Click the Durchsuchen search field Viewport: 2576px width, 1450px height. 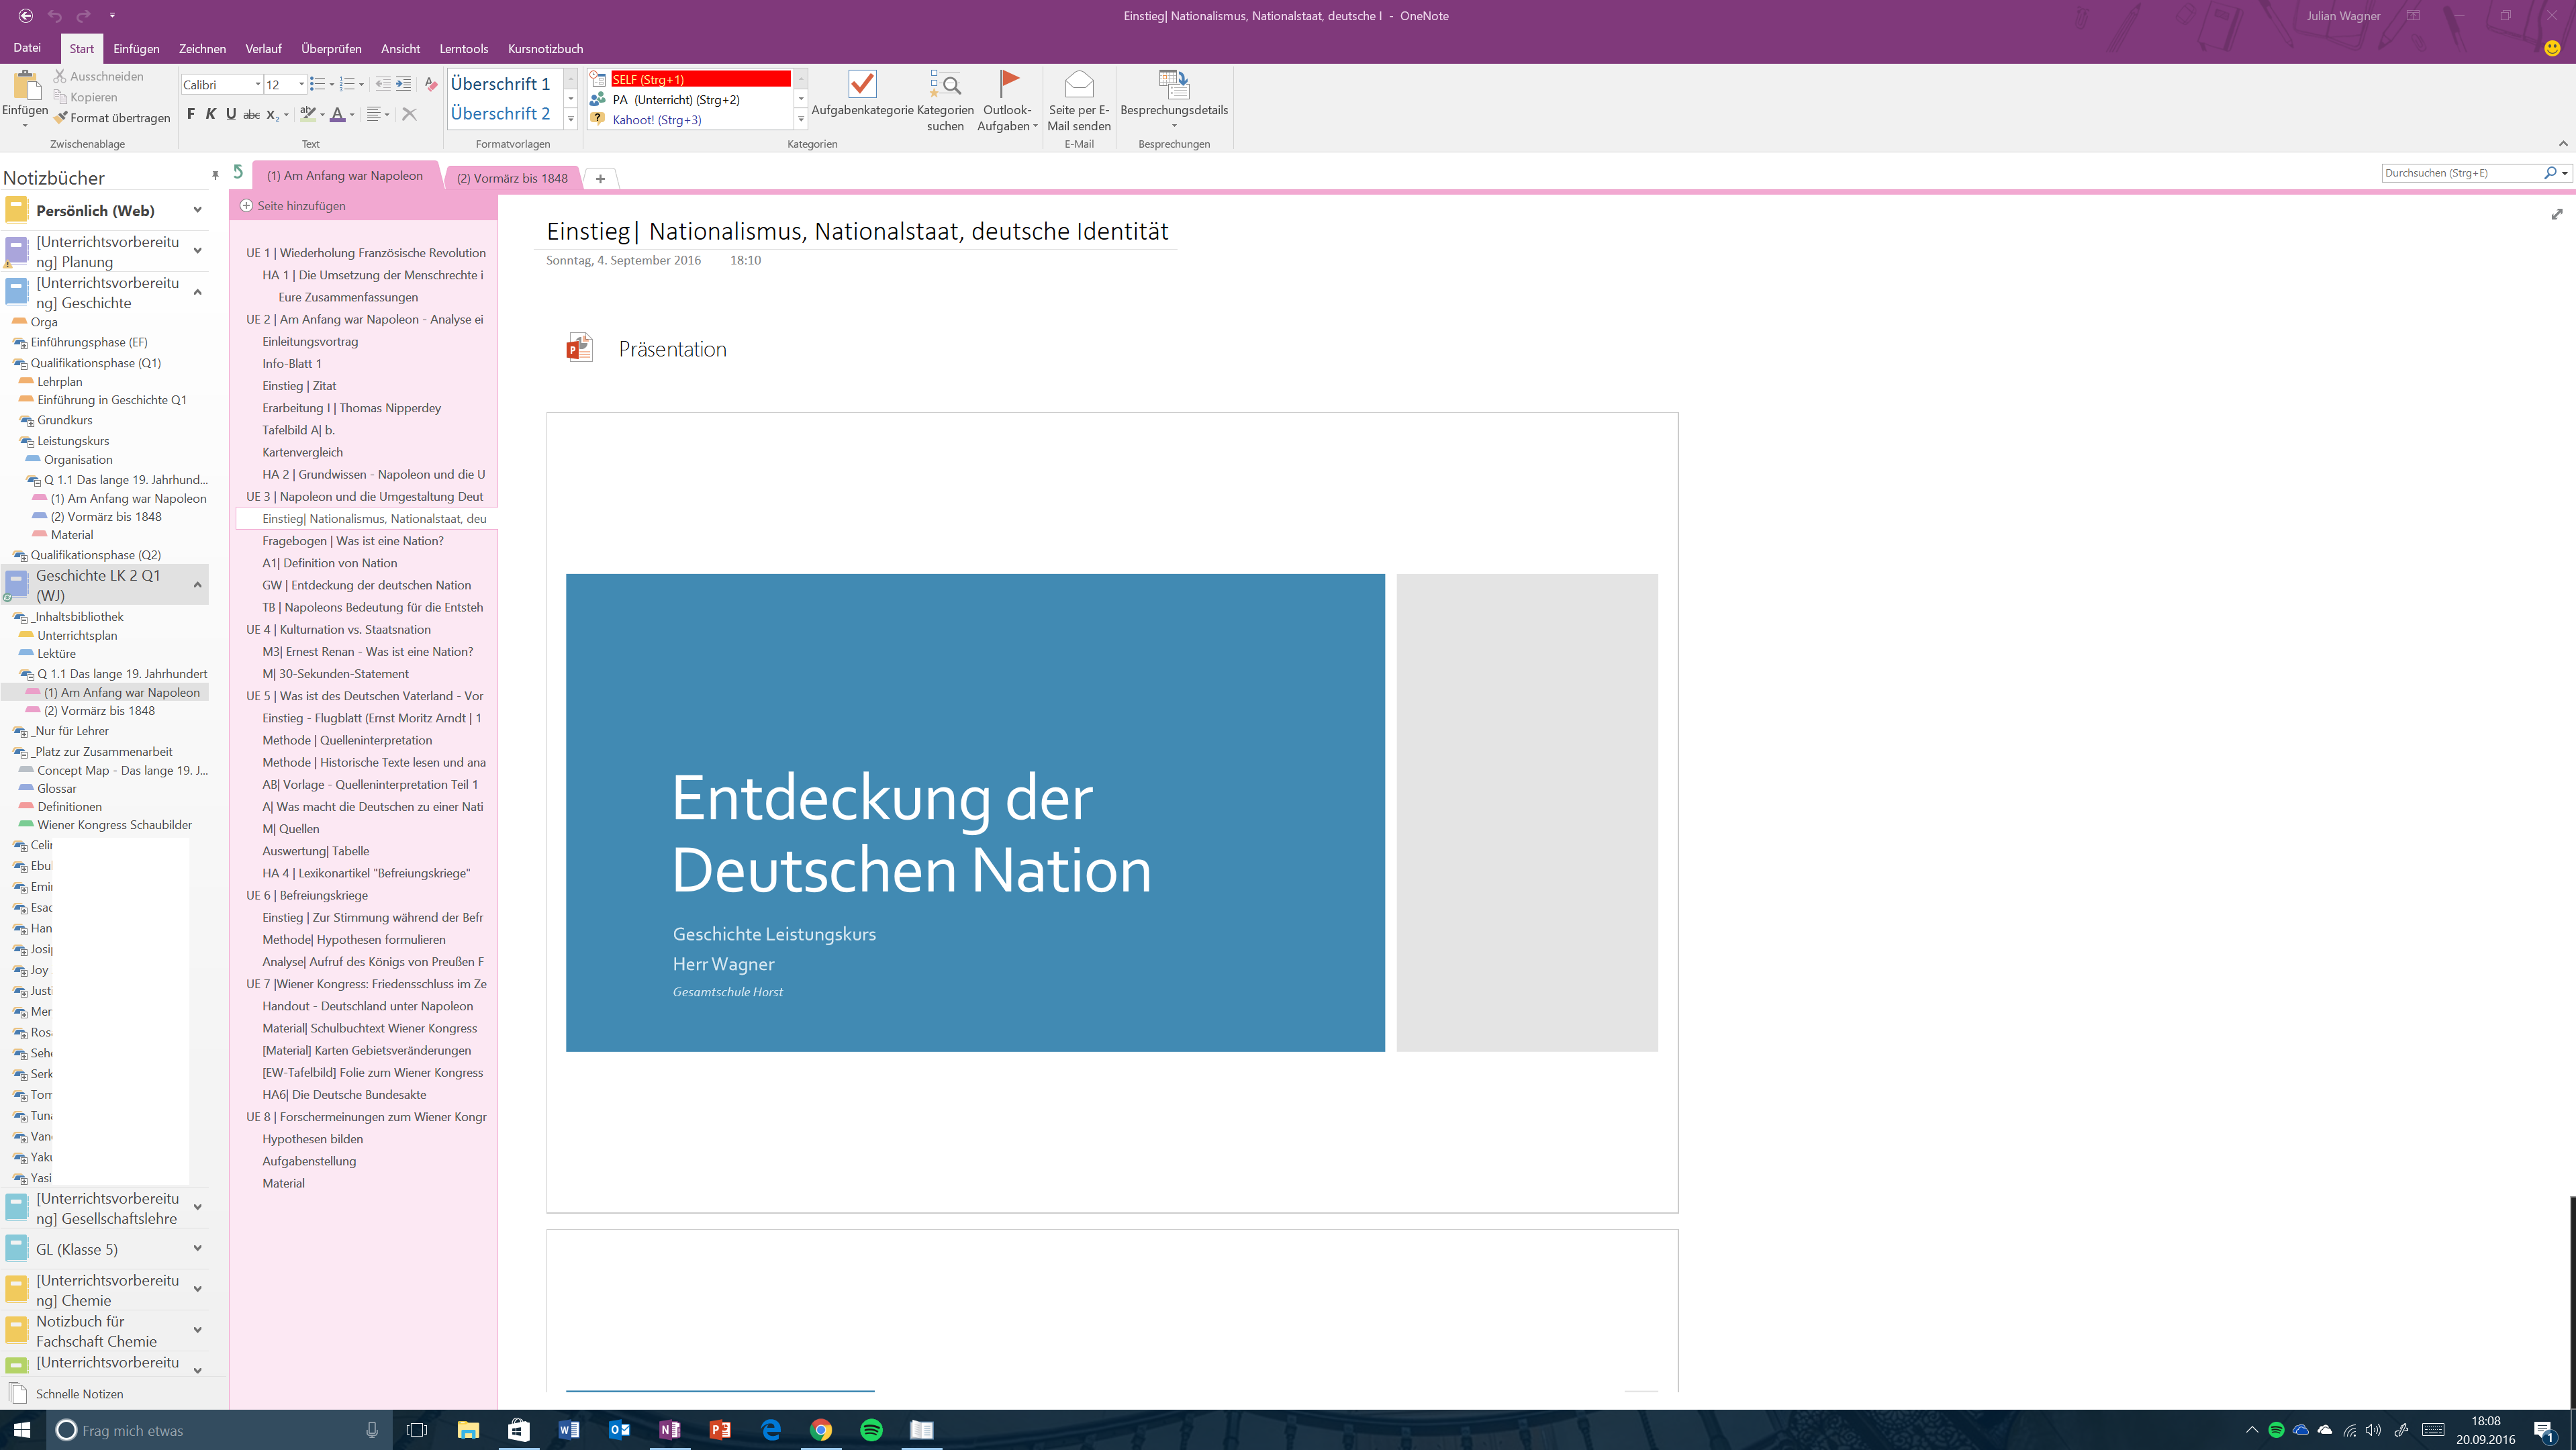2460,172
